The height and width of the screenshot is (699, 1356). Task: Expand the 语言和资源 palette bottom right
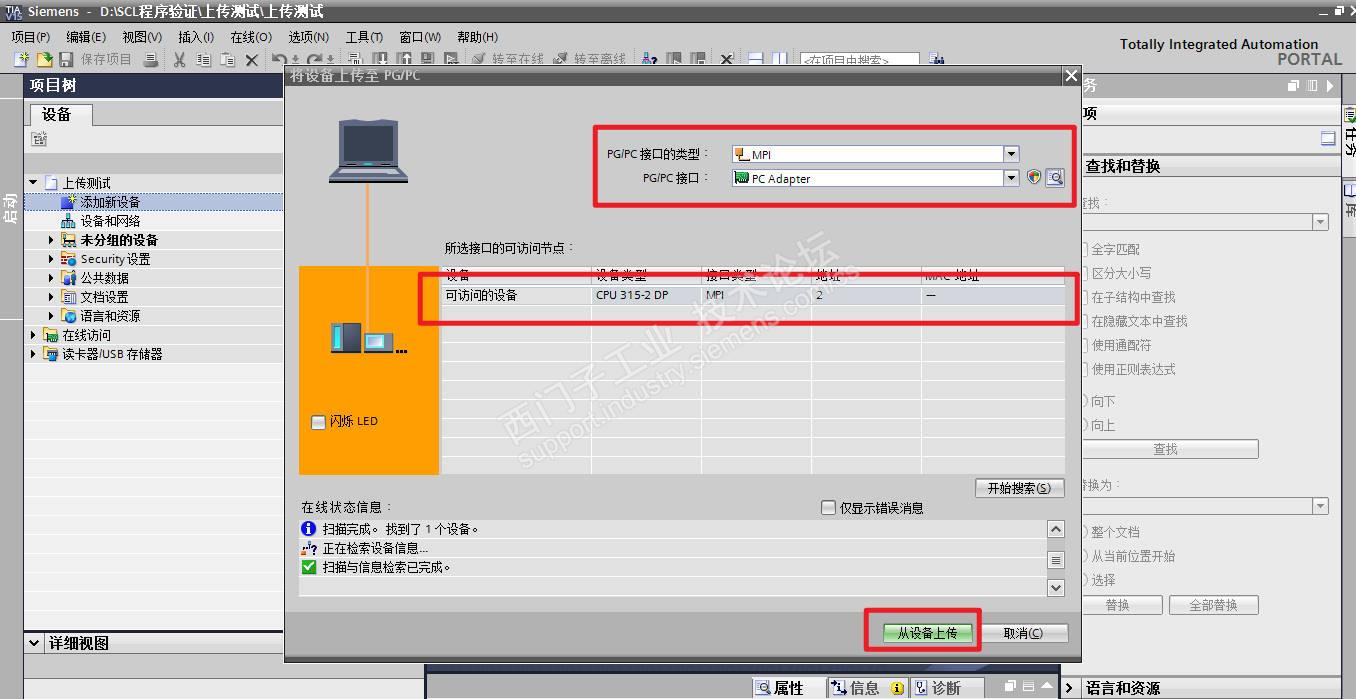1069,688
